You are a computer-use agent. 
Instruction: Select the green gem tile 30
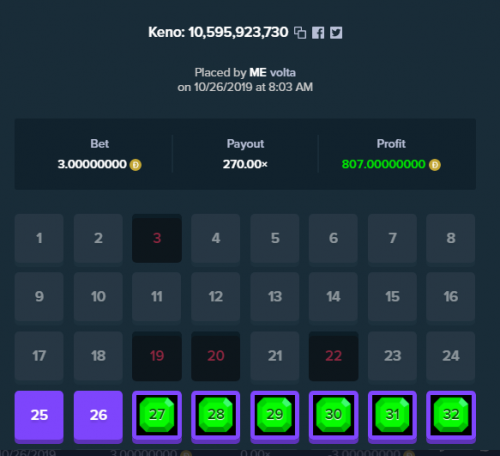point(333,415)
